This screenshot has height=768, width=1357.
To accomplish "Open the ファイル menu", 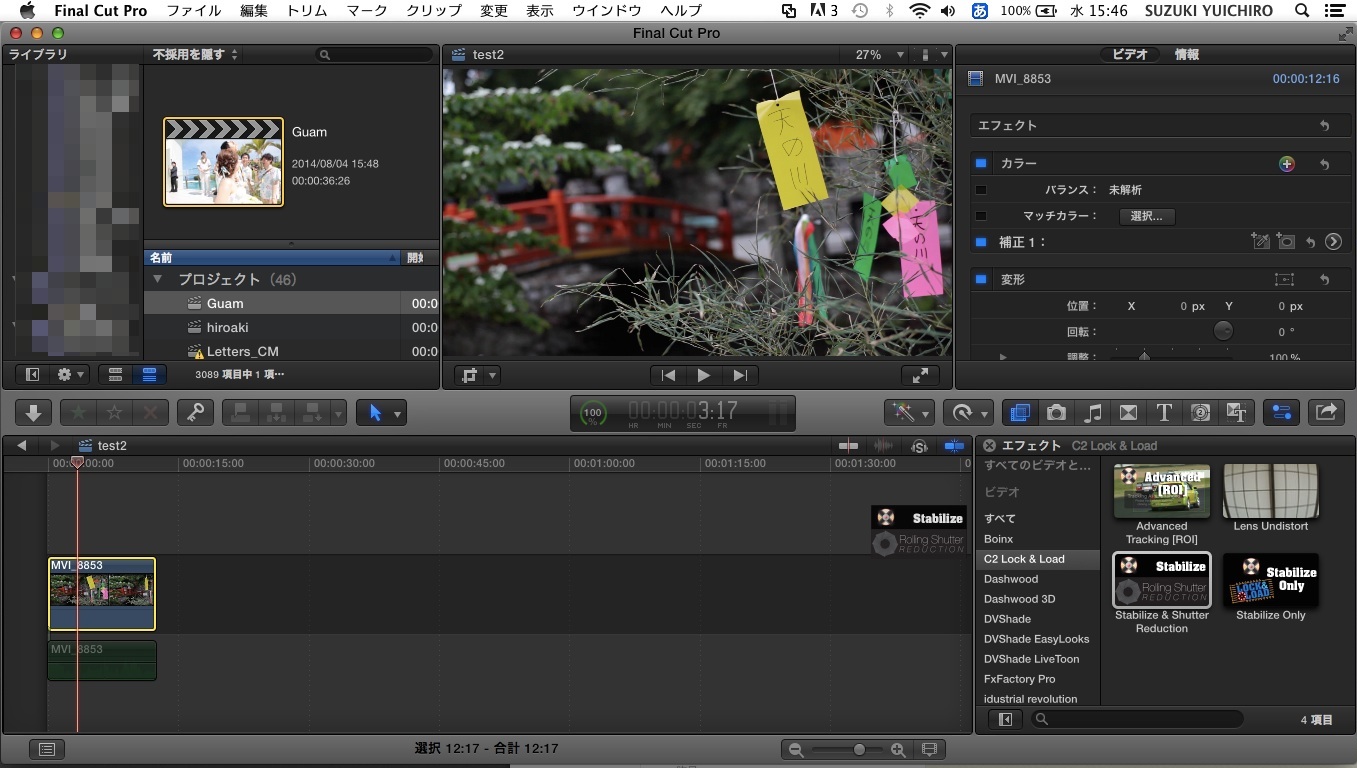I will pos(194,10).
